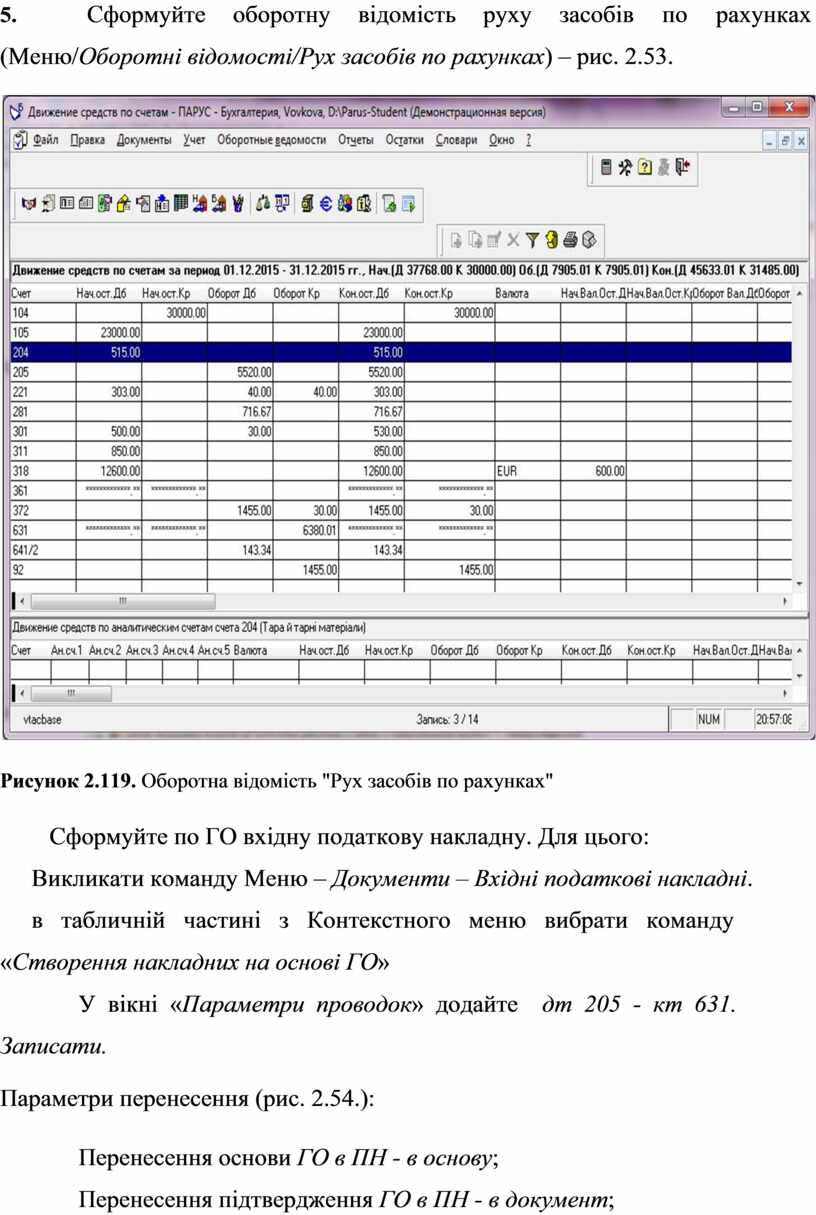Select the account 311 row

click(x=400, y=452)
